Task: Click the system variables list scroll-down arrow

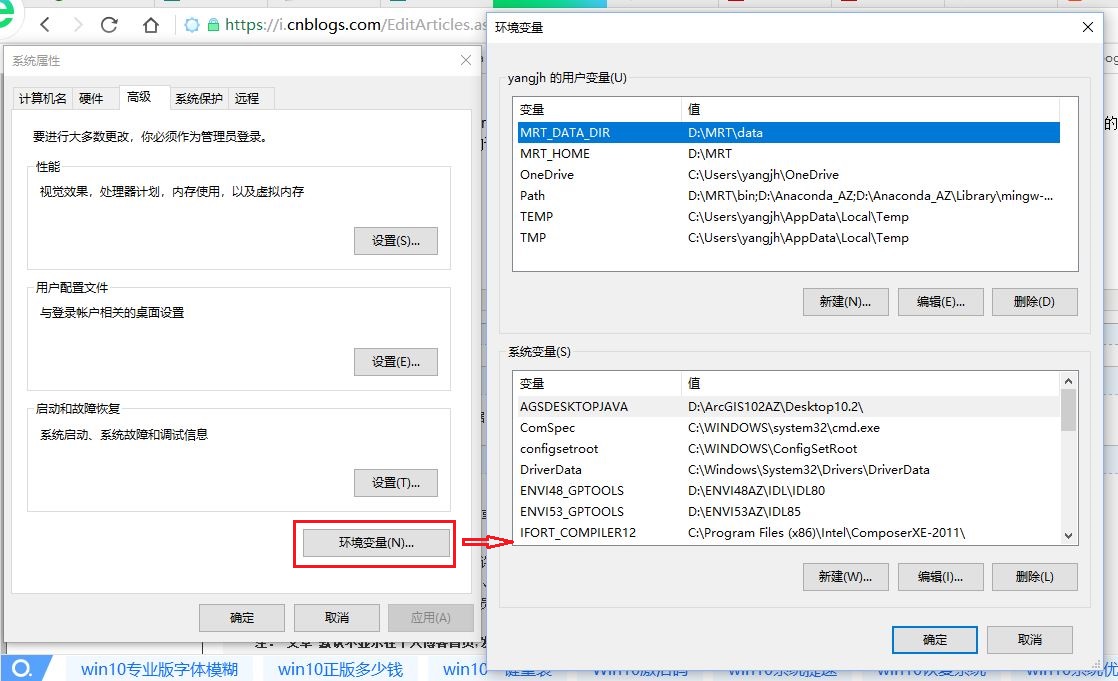Action: tap(1068, 536)
